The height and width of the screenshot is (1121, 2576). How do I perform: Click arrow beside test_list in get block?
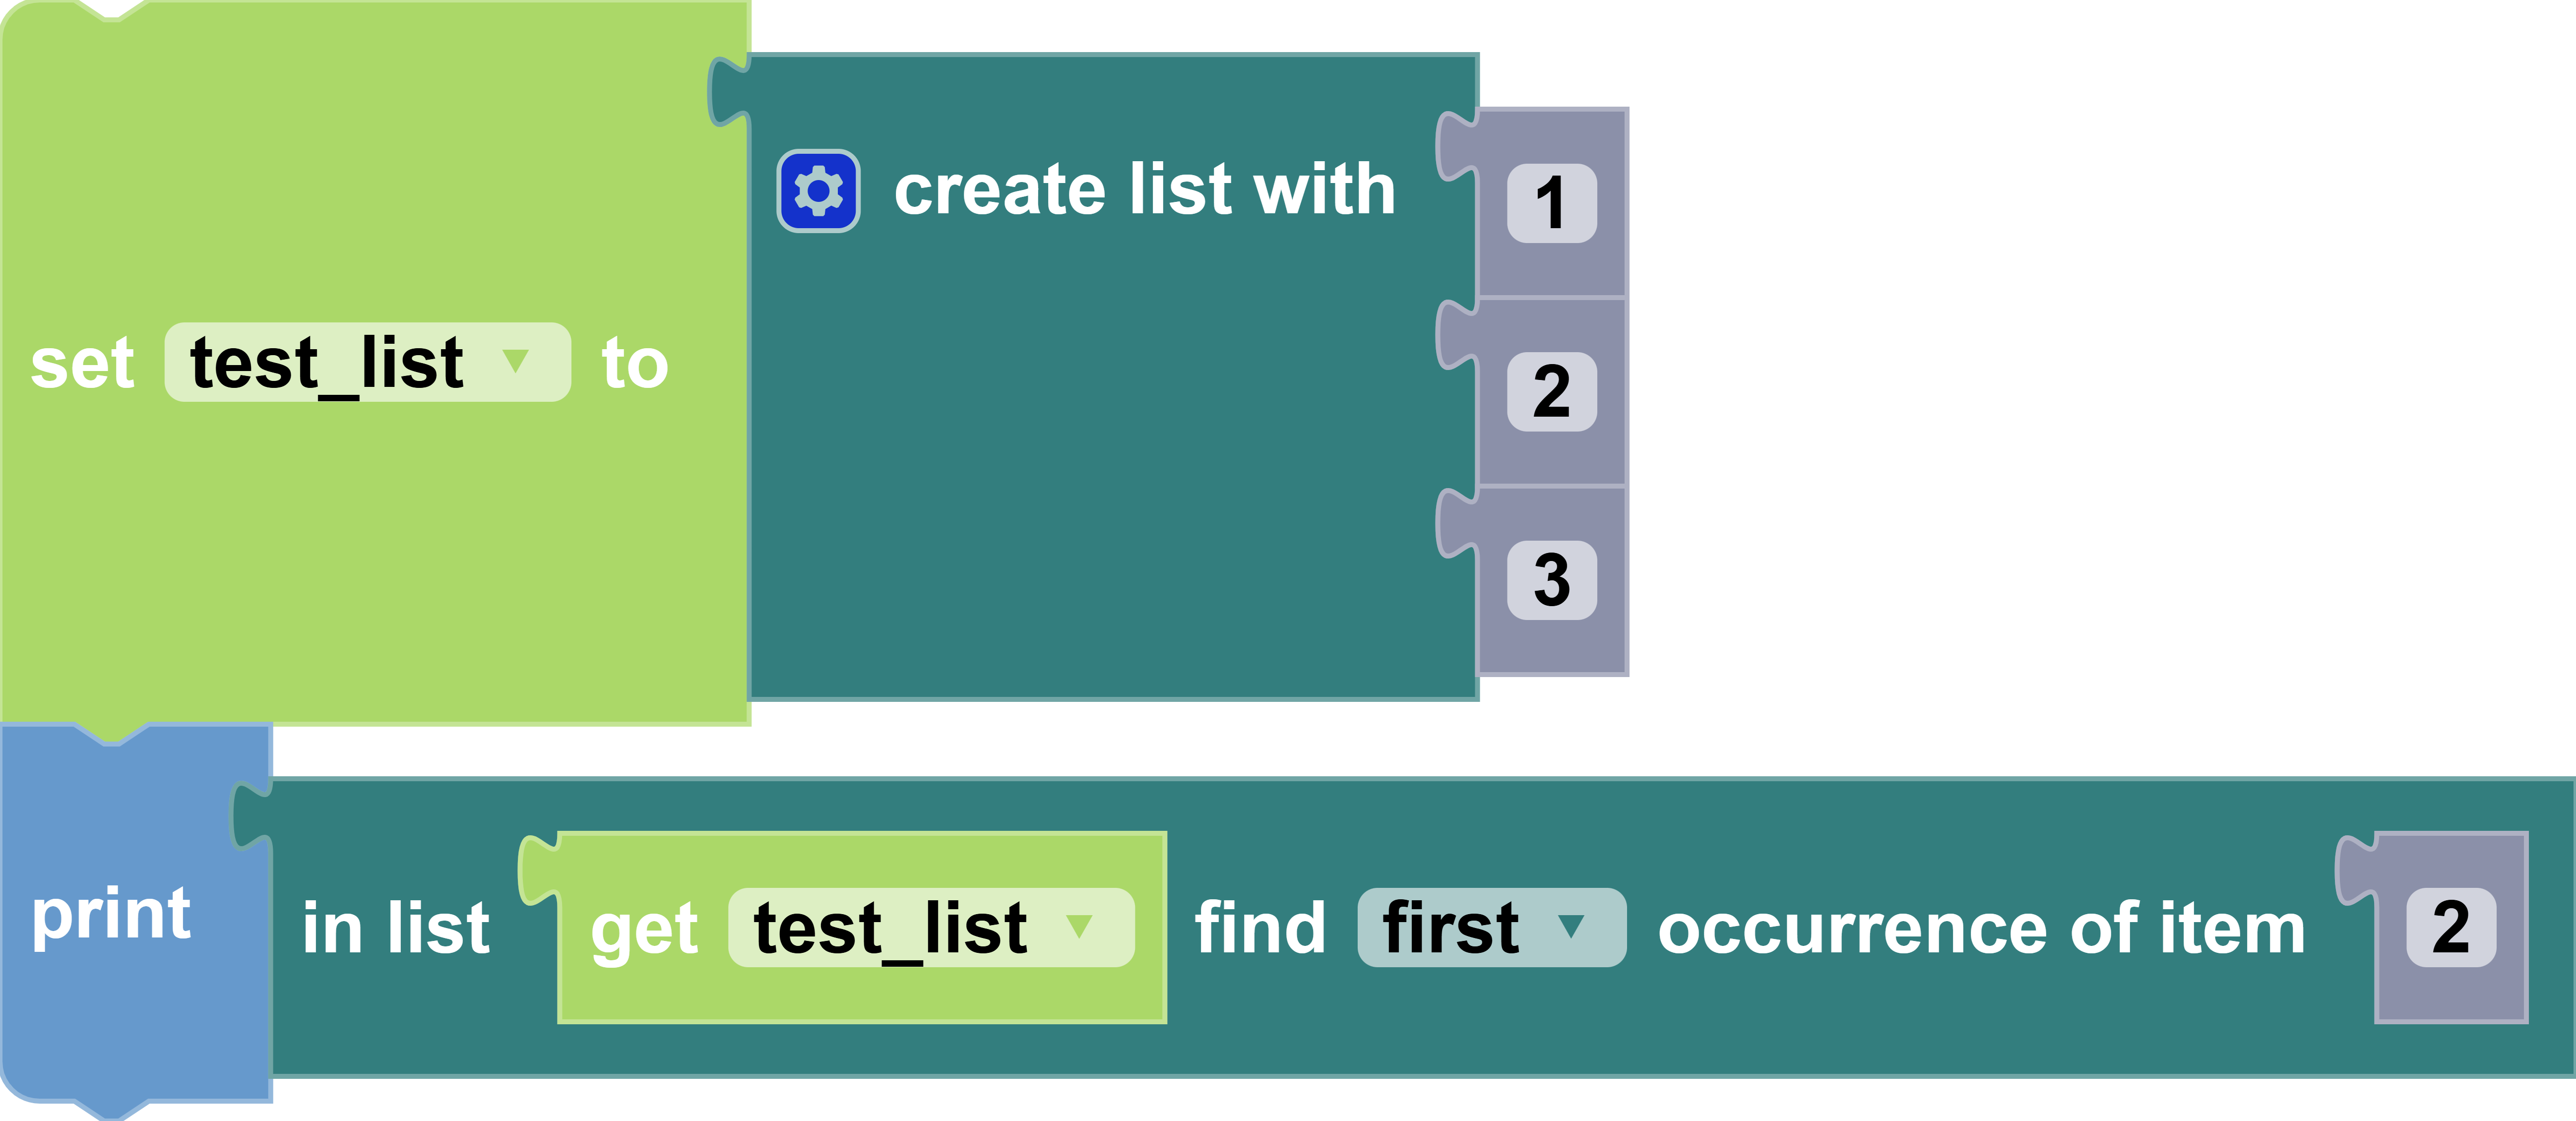coord(1079,926)
